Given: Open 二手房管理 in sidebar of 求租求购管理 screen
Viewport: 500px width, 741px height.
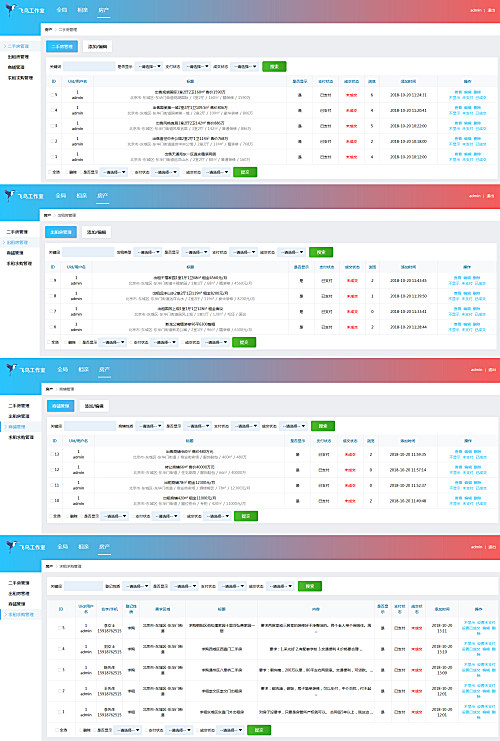Looking at the screenshot, I should point(18,583).
